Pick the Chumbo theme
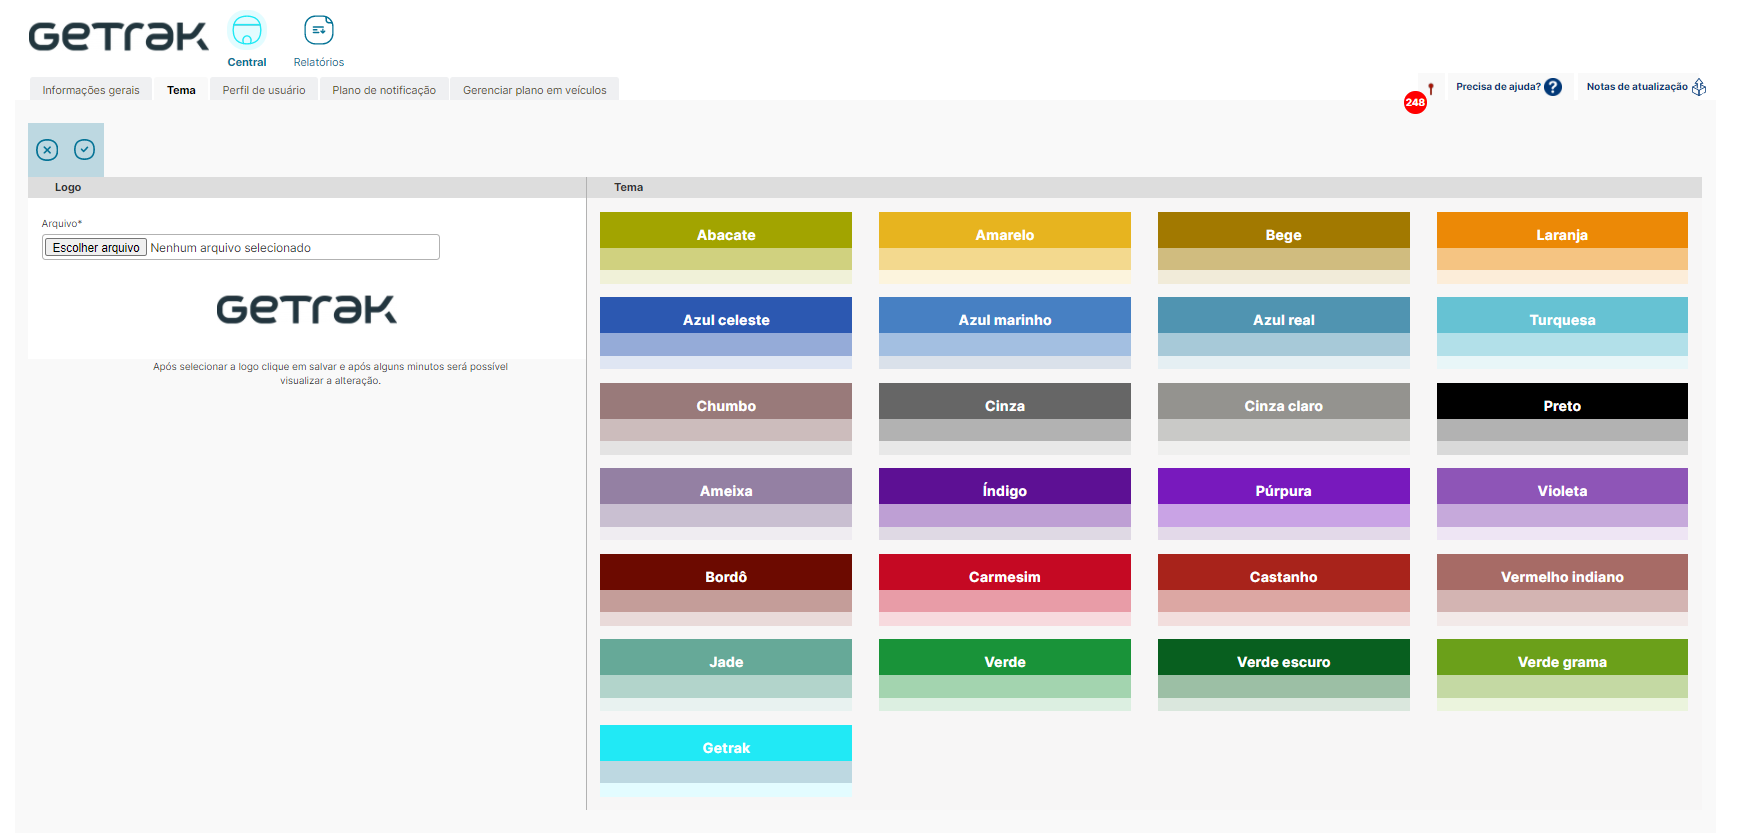 pyautogui.click(x=726, y=419)
